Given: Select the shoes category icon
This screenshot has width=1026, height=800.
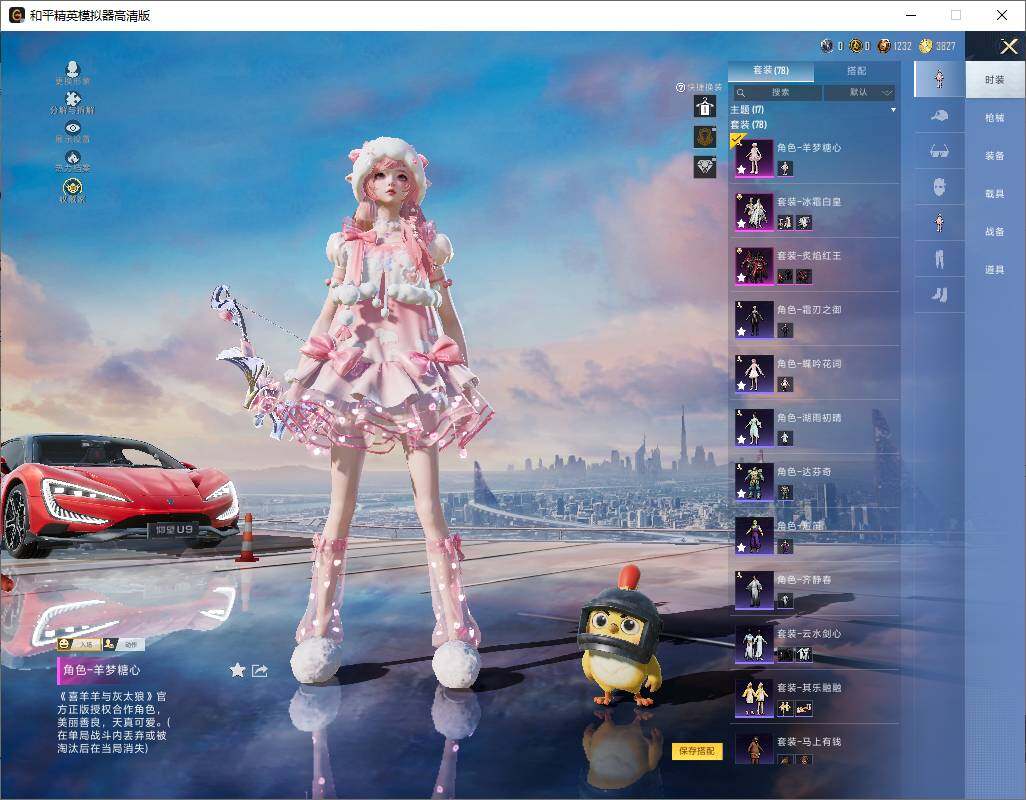Looking at the screenshot, I should 939,295.
